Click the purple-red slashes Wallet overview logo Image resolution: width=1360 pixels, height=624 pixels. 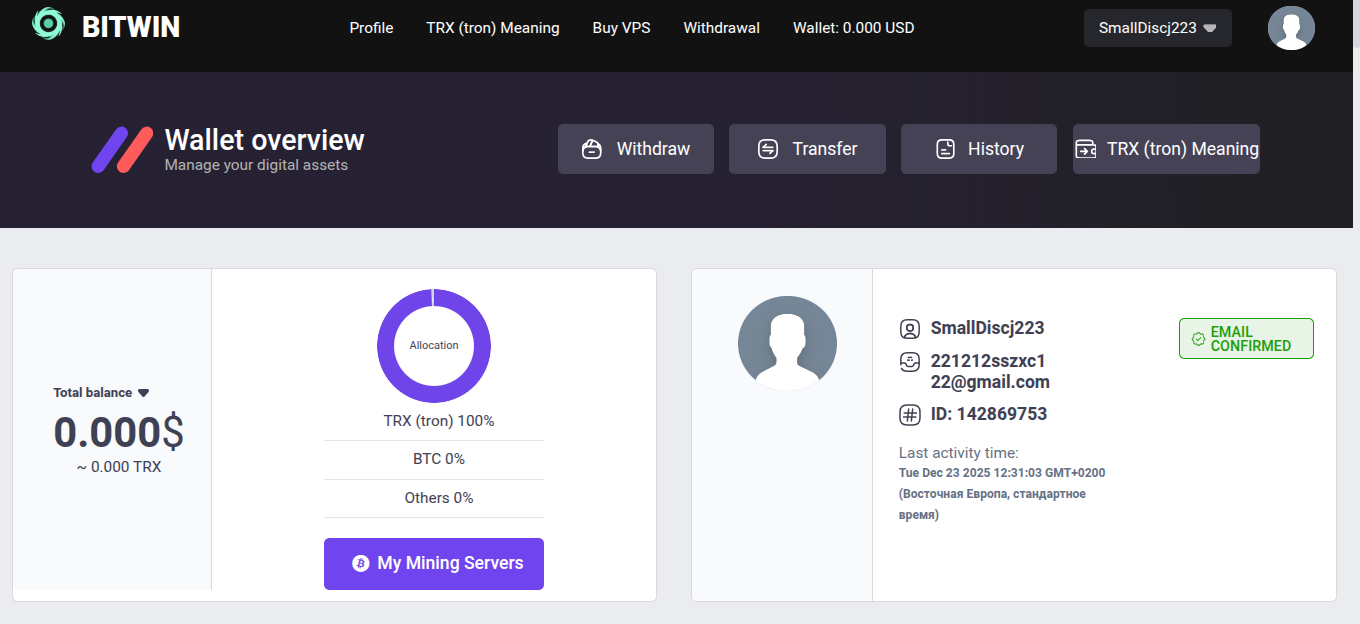[x=122, y=150]
